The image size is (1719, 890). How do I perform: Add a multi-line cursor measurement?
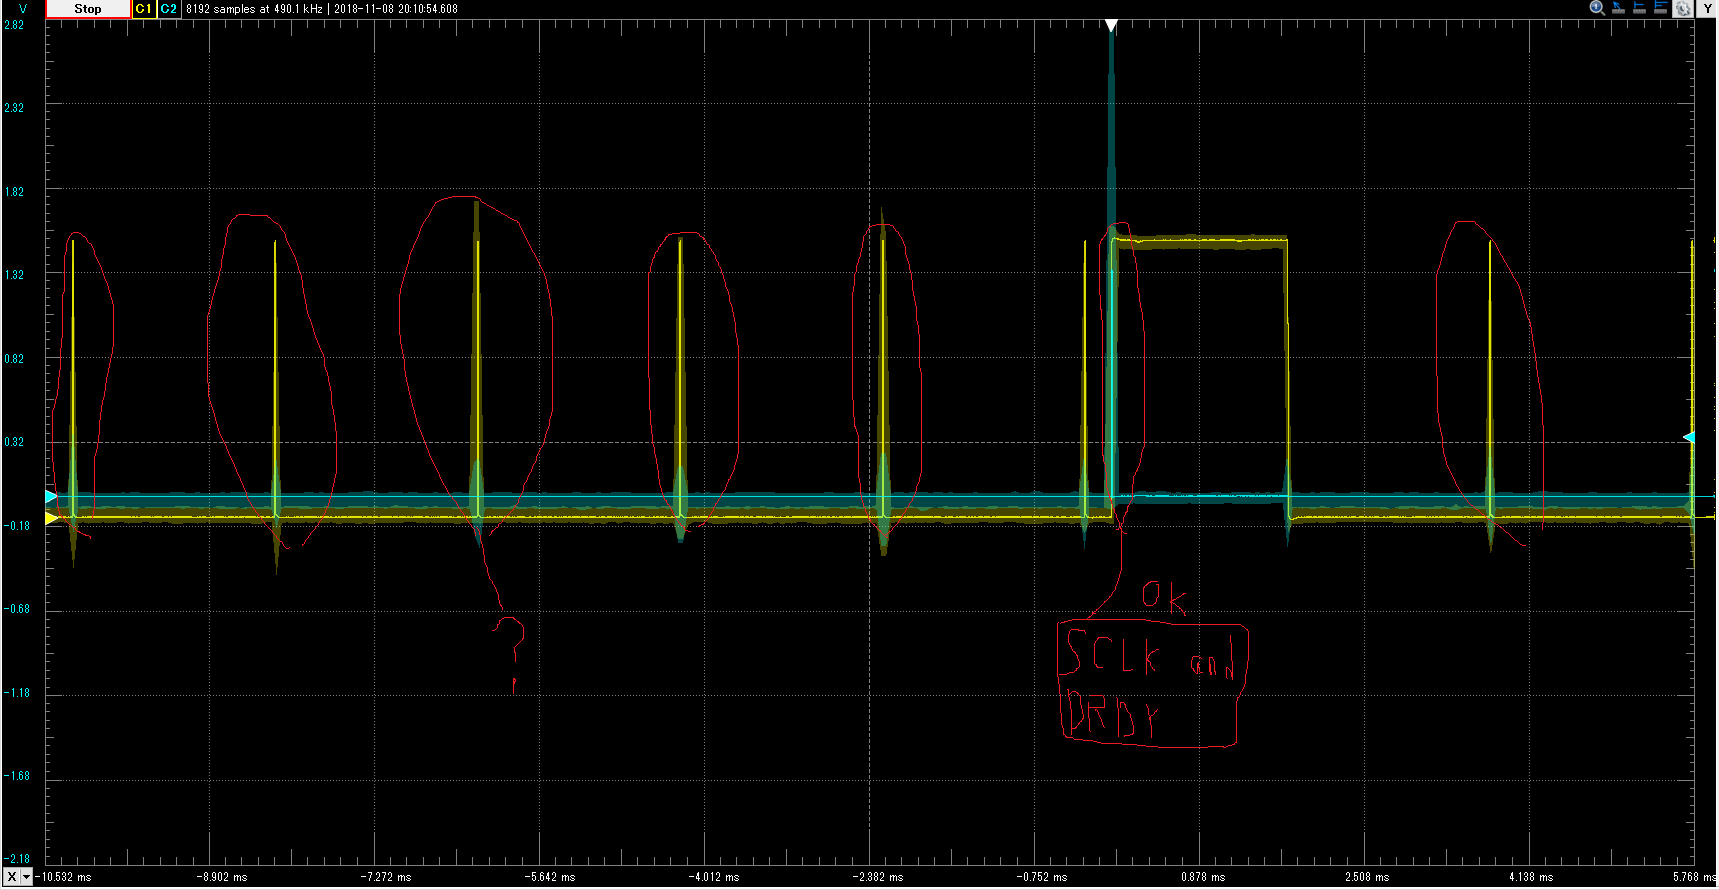coord(1661,8)
